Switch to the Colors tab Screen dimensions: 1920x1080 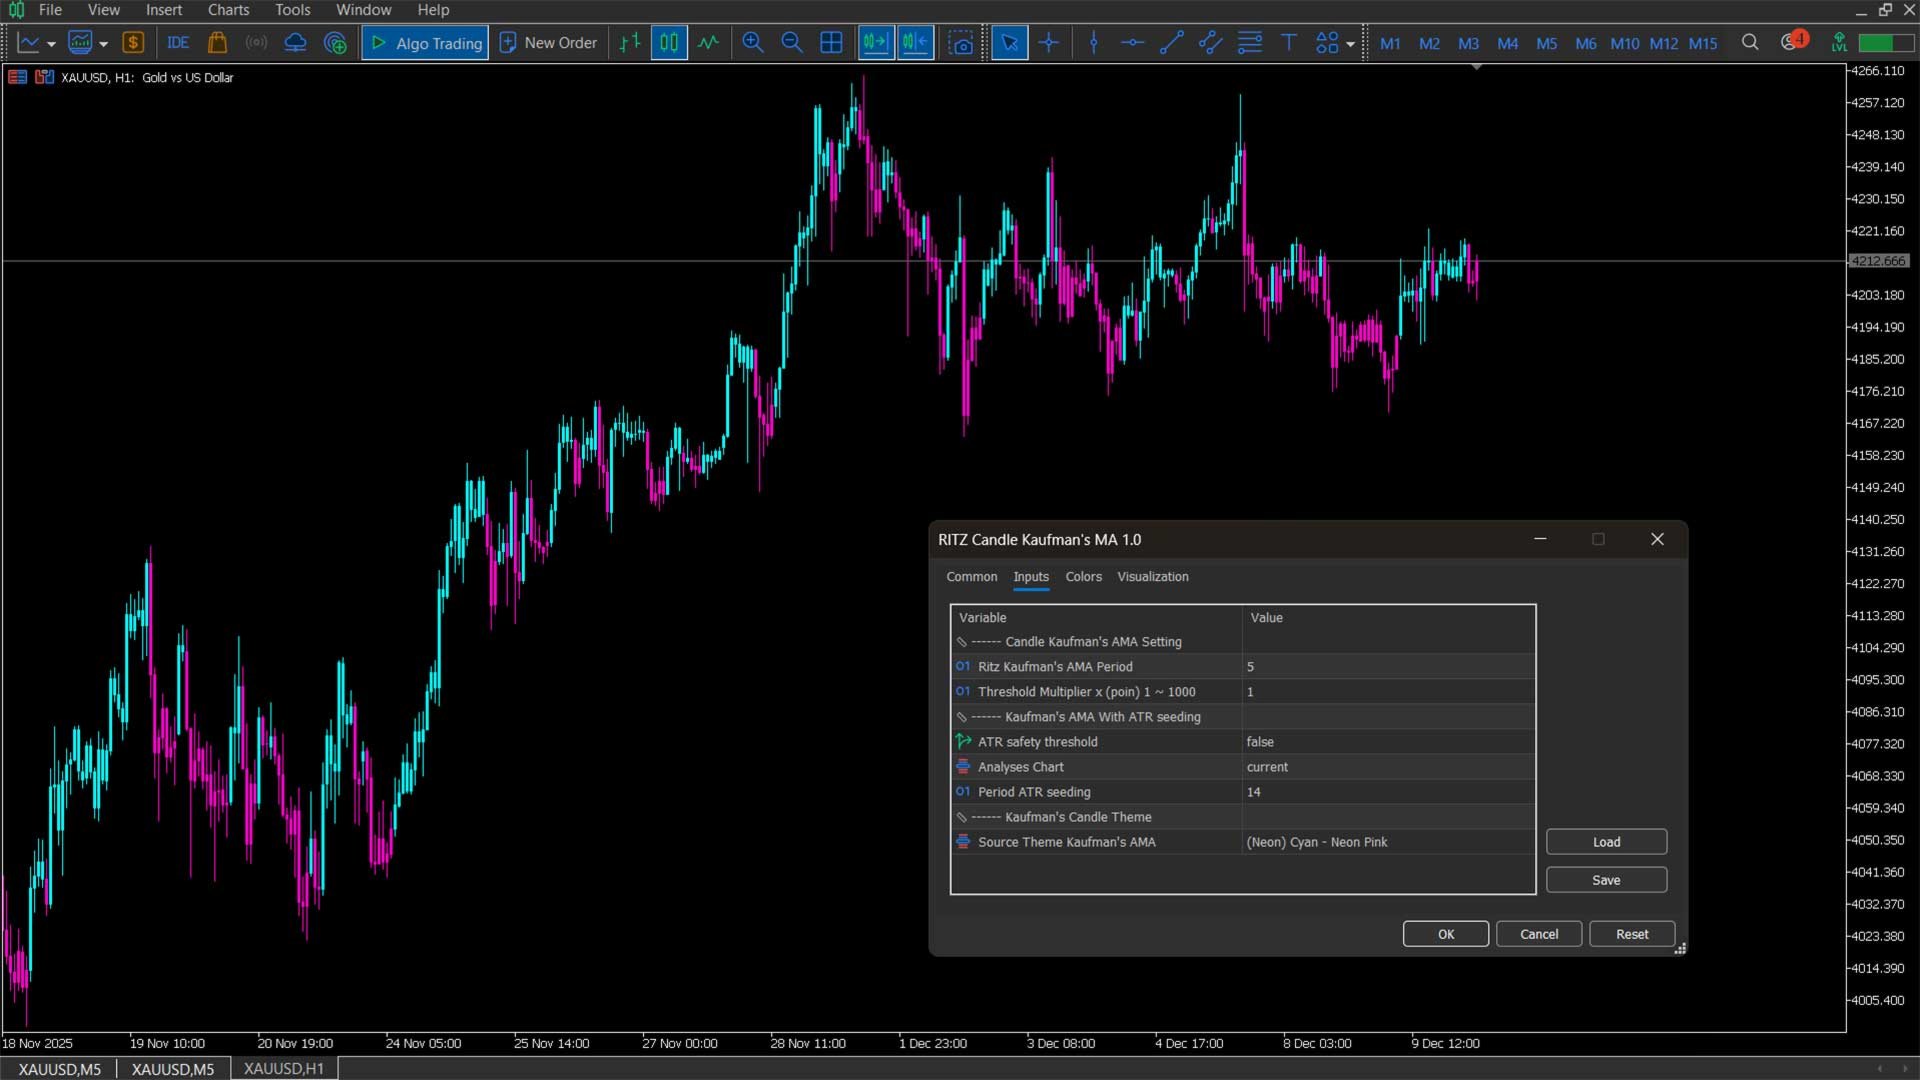point(1083,577)
